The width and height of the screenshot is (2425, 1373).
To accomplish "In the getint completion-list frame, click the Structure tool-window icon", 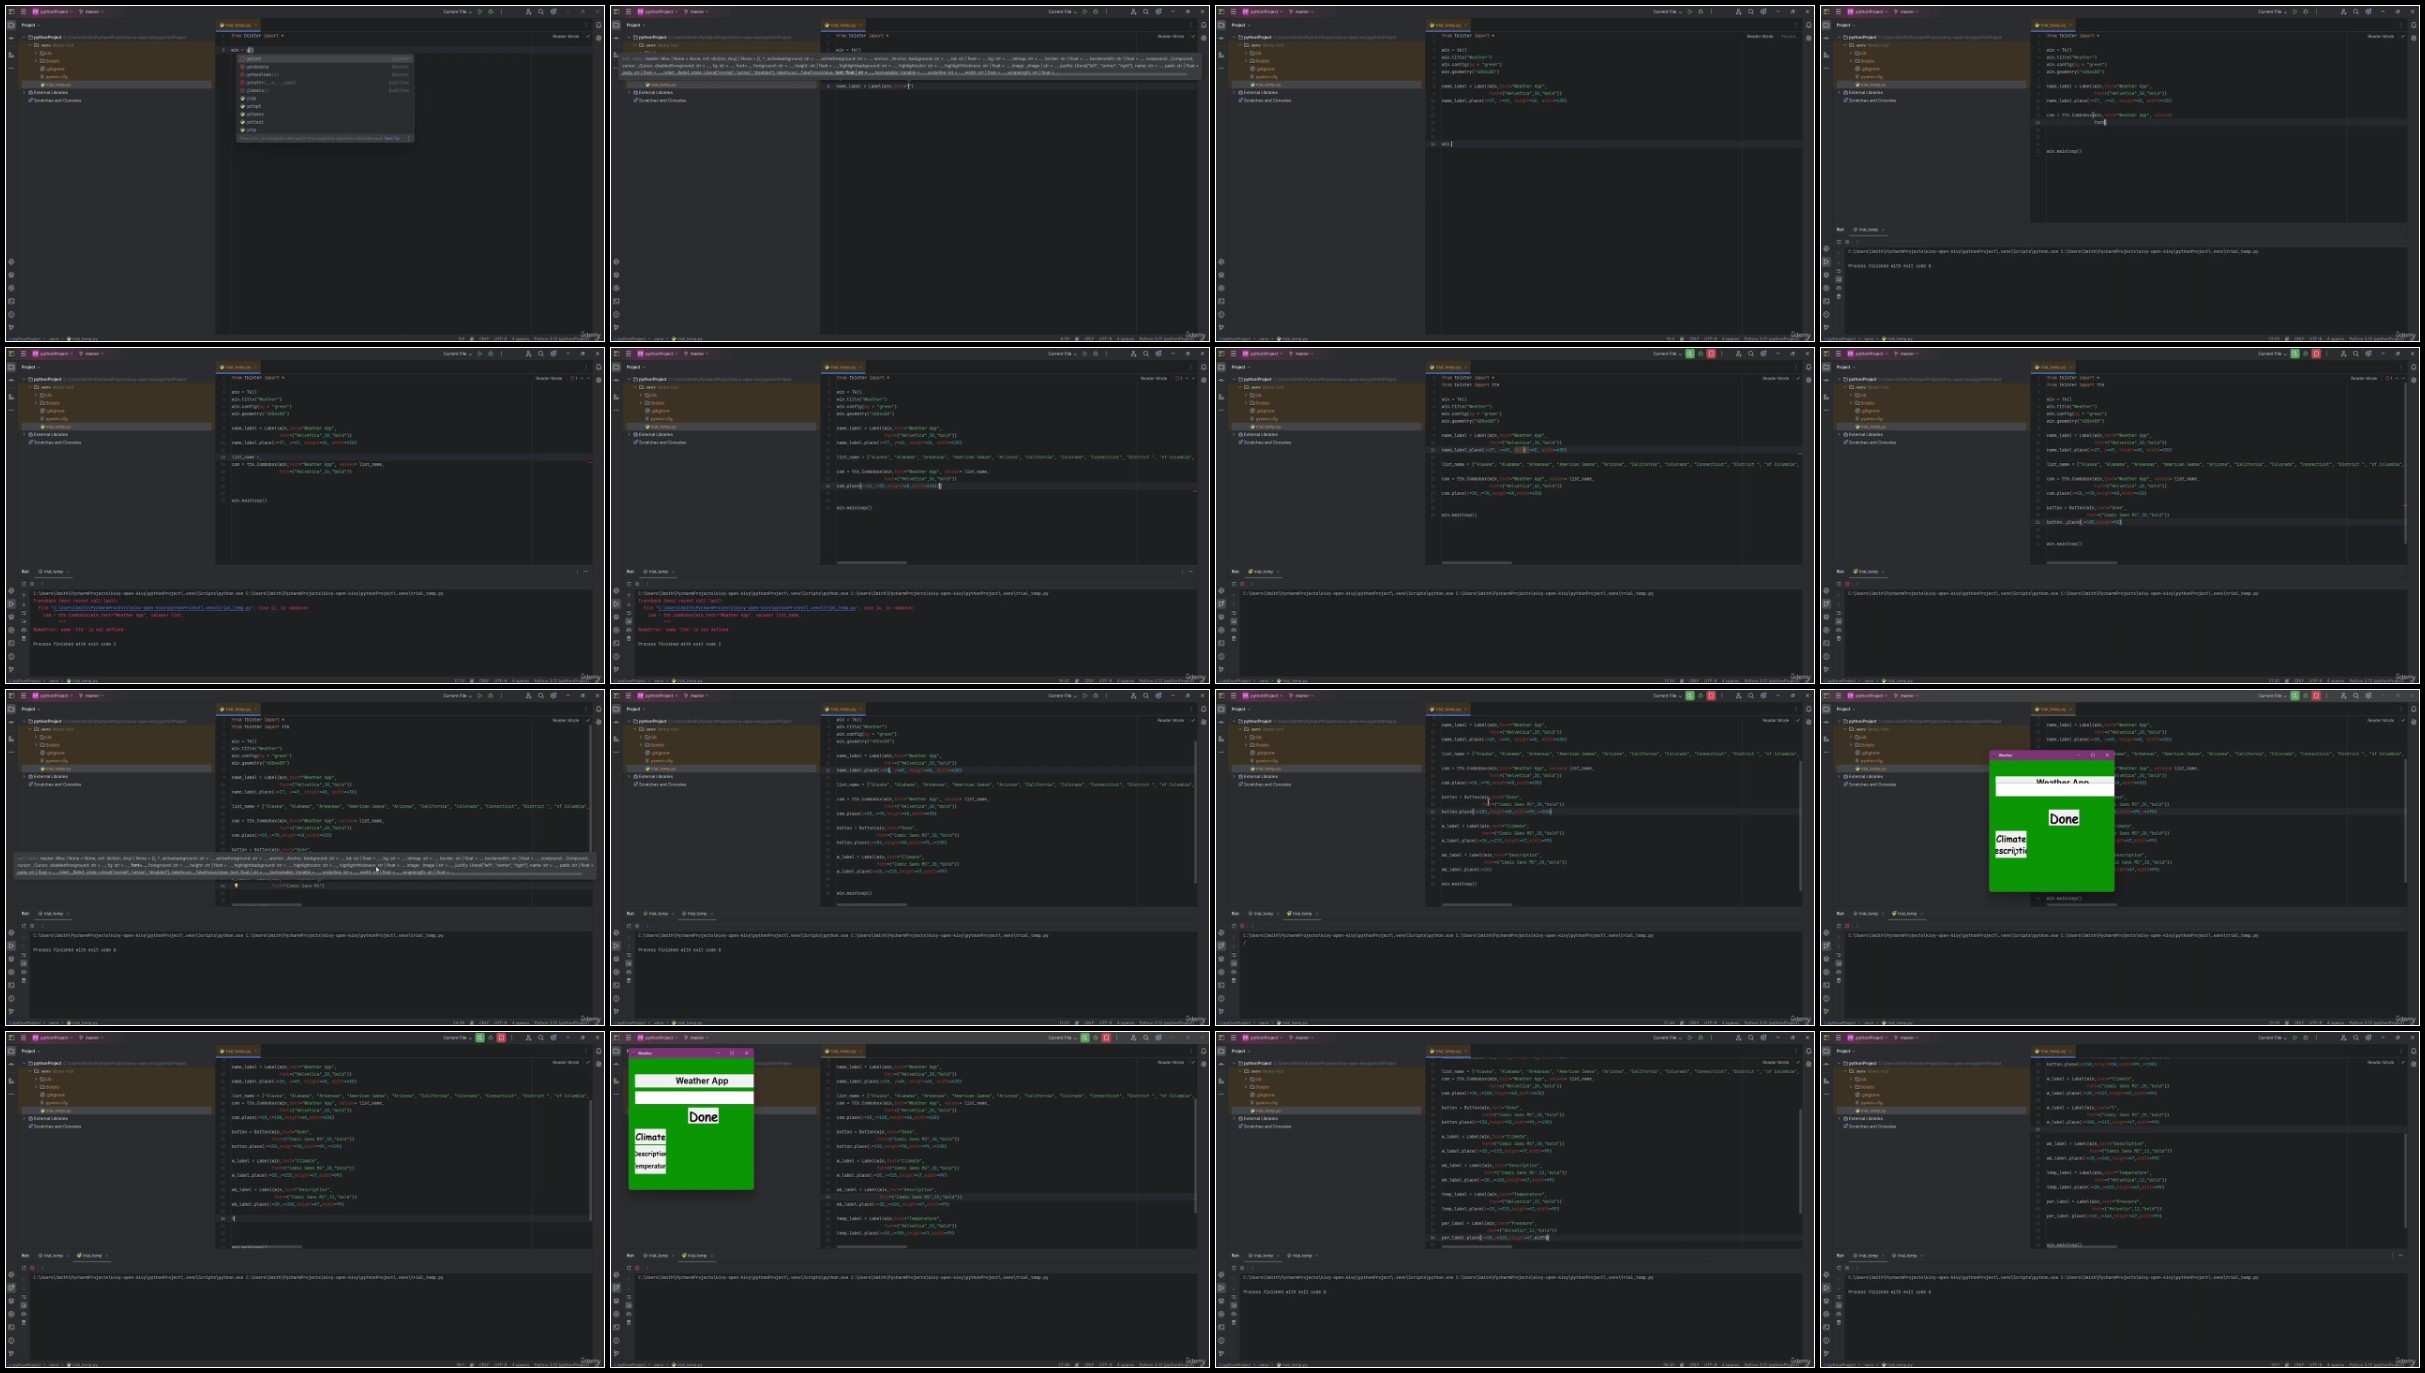I will [11, 55].
